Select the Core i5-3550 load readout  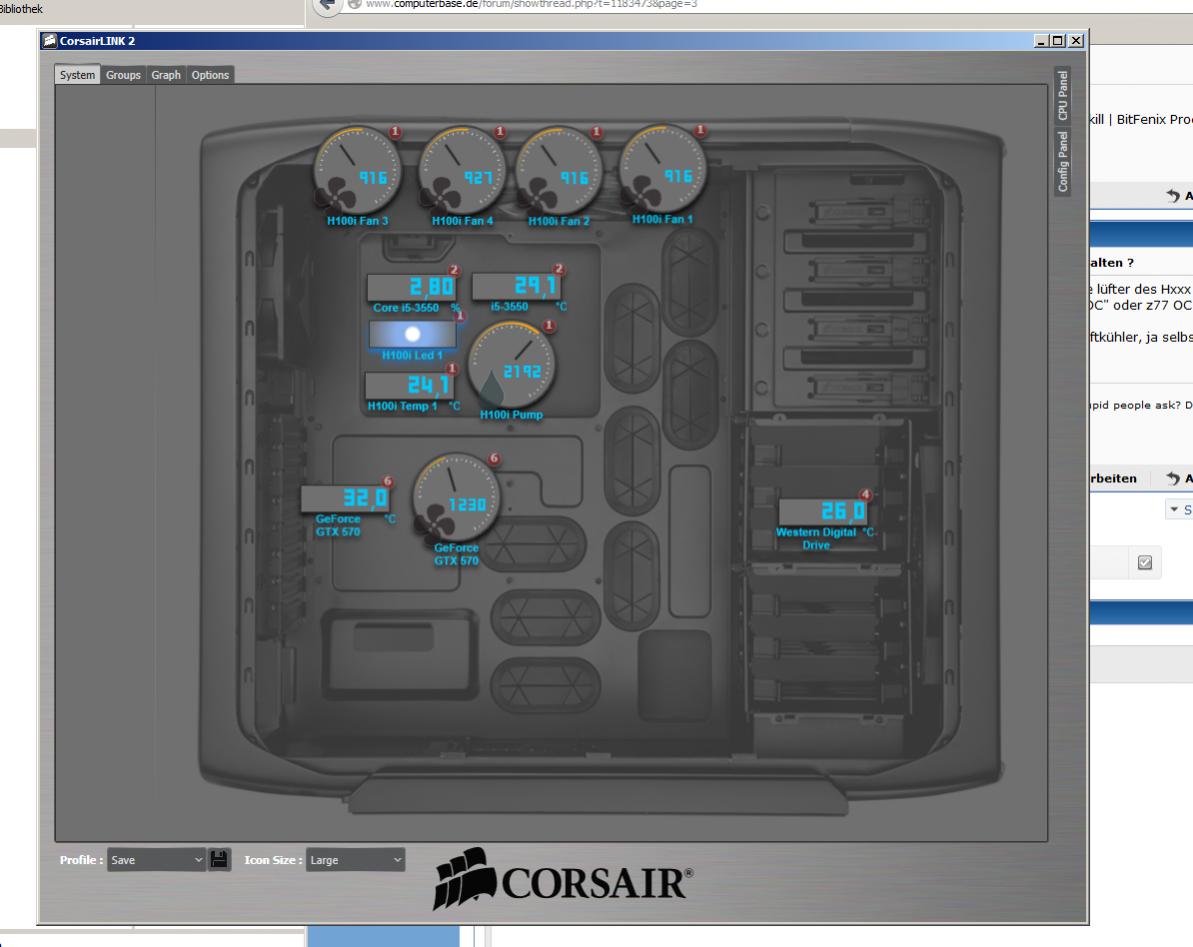pos(412,287)
